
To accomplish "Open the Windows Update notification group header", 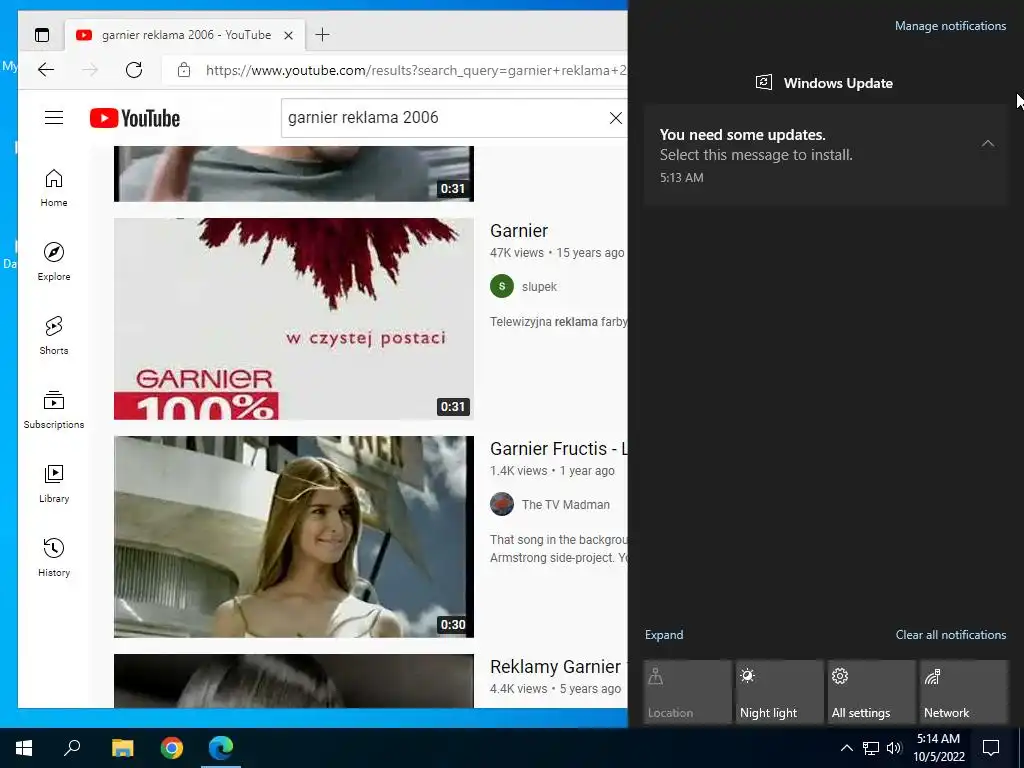I will (825, 83).
